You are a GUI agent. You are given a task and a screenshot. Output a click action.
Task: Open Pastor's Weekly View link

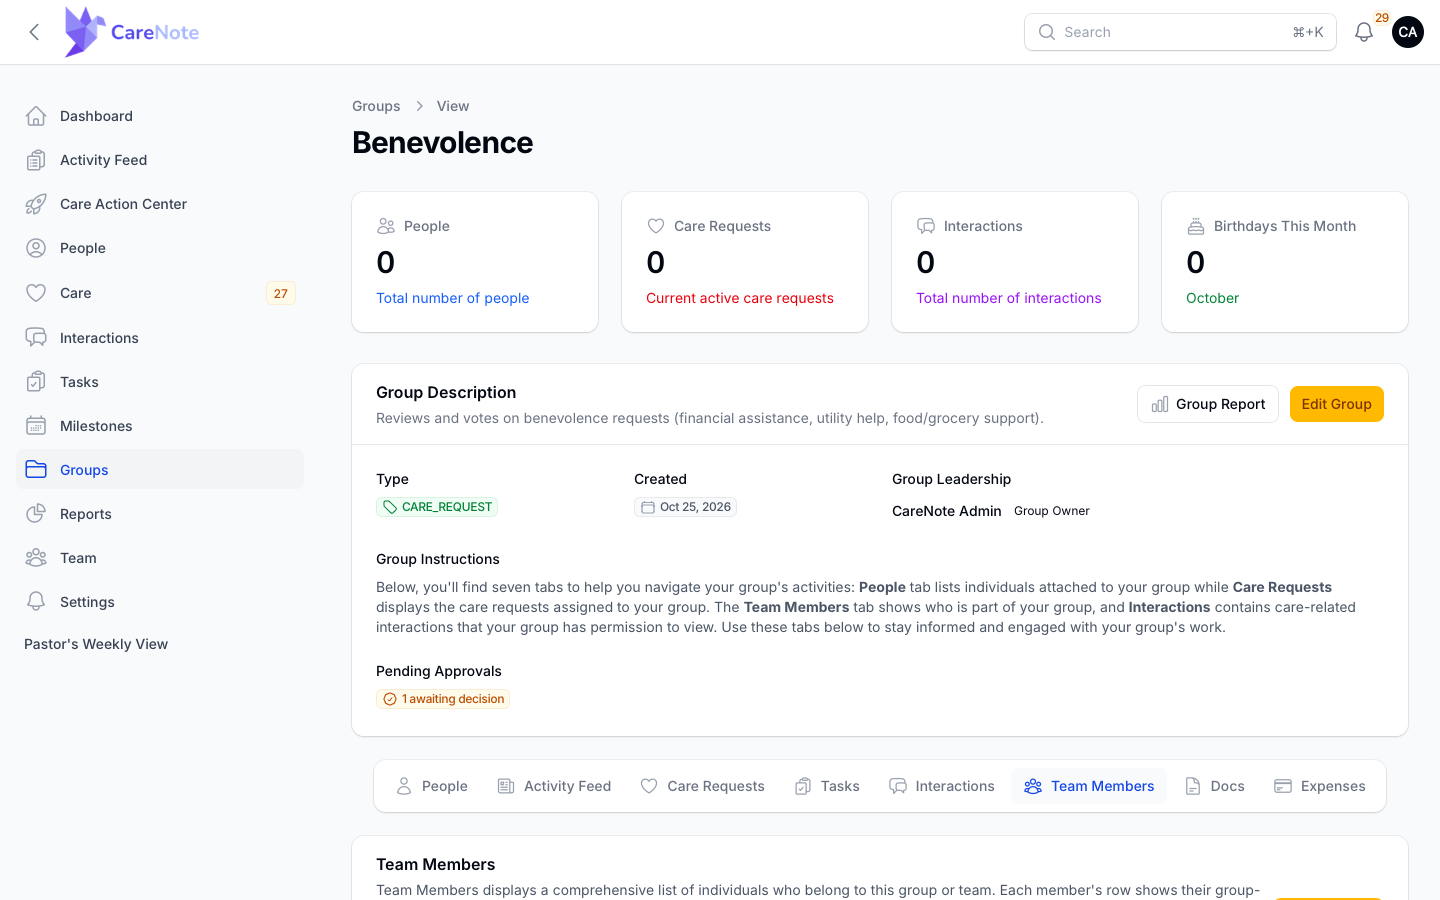pos(96,644)
